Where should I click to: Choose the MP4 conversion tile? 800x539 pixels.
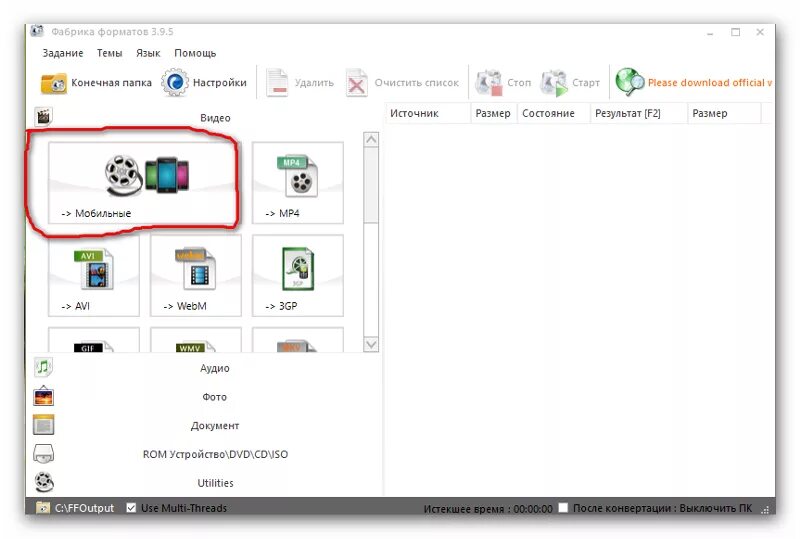297,183
